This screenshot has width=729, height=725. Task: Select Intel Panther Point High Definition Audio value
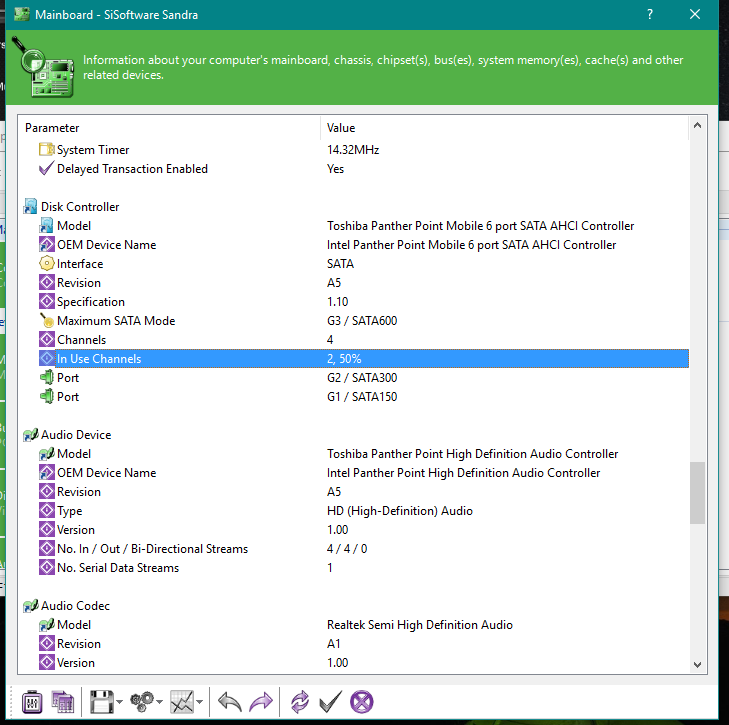464,473
